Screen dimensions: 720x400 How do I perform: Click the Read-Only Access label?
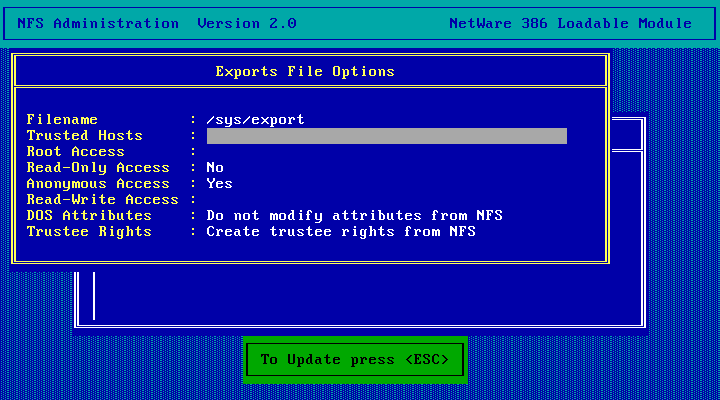(x=98, y=168)
